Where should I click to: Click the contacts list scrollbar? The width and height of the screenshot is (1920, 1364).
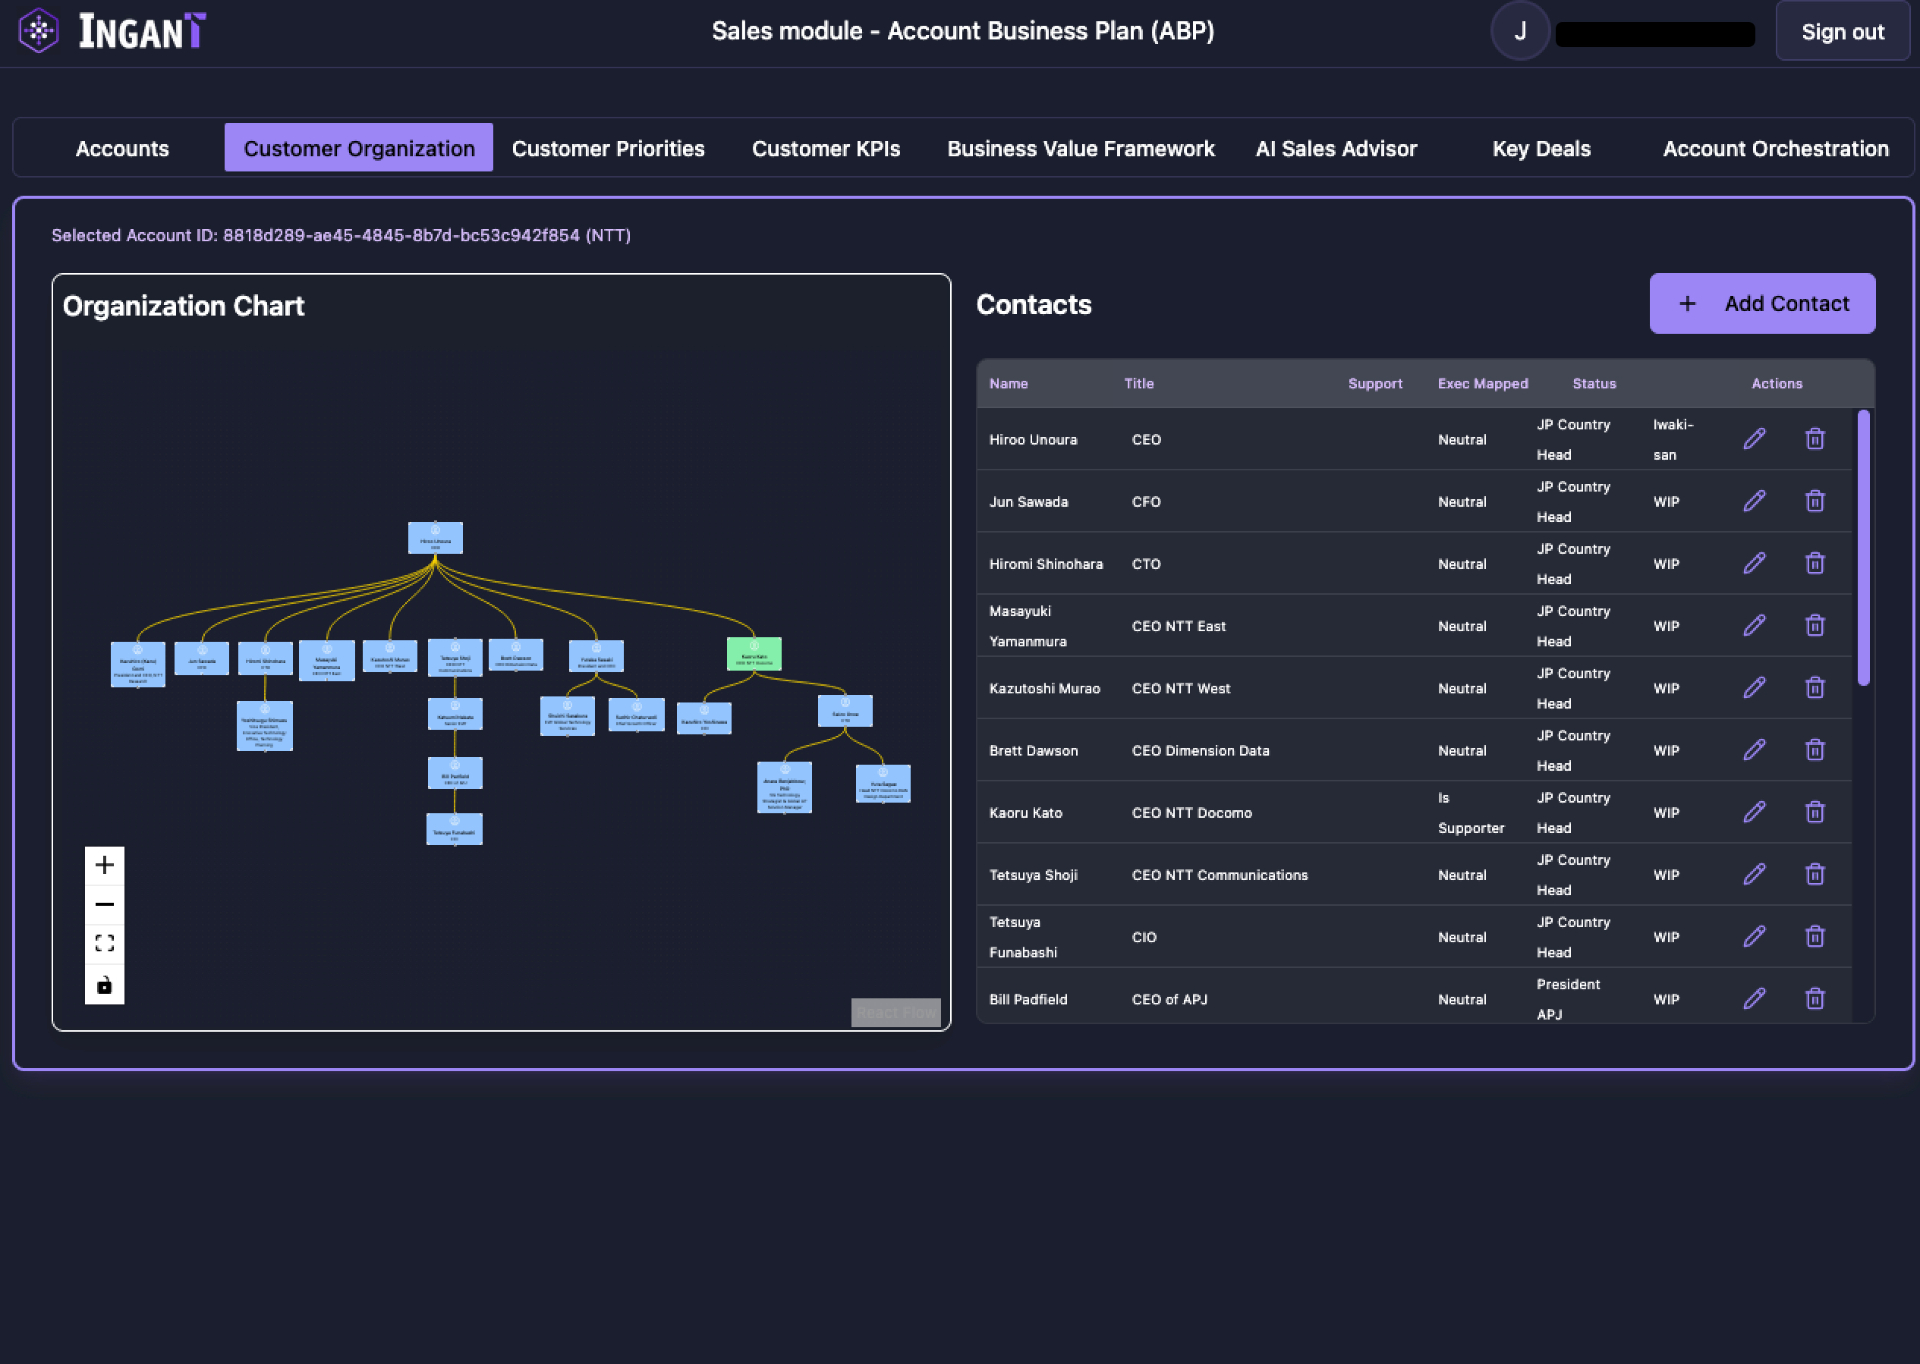[1863, 548]
